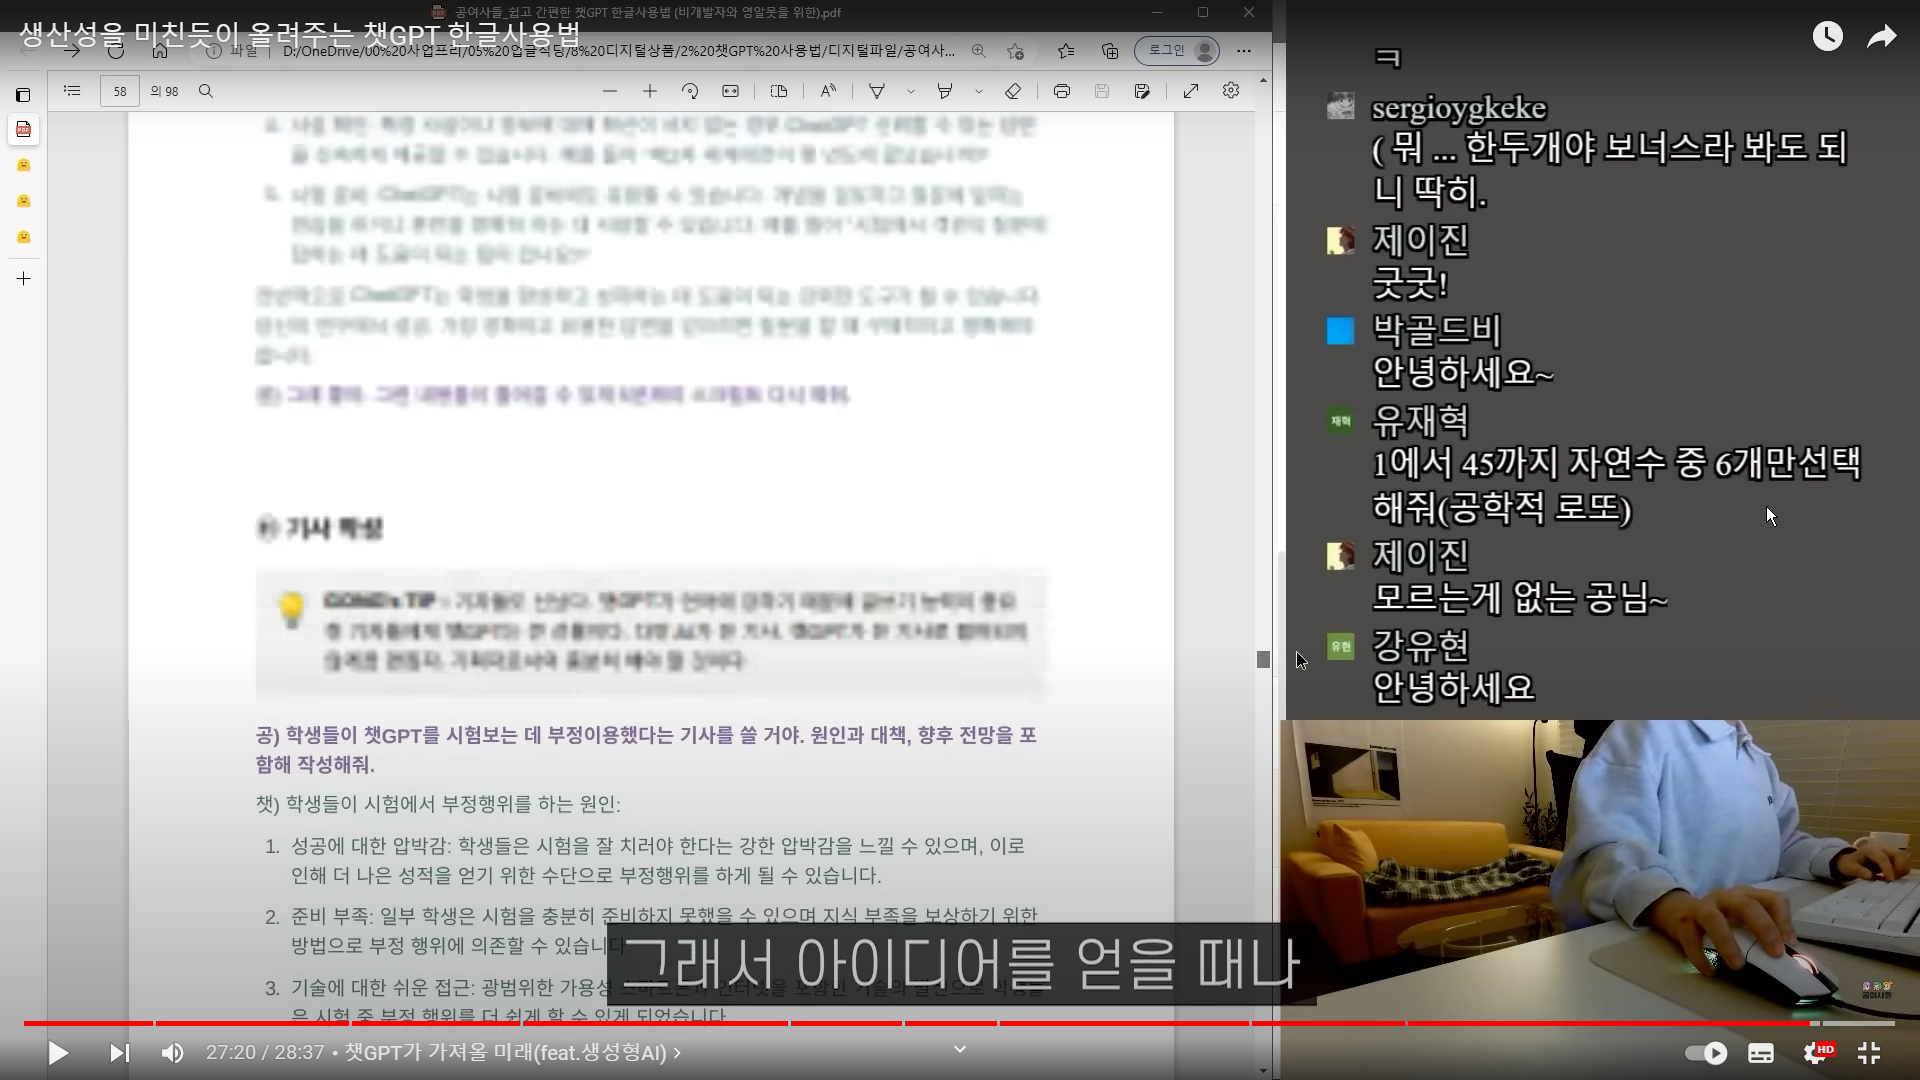Click chat message '굿굿!'

point(1411,283)
